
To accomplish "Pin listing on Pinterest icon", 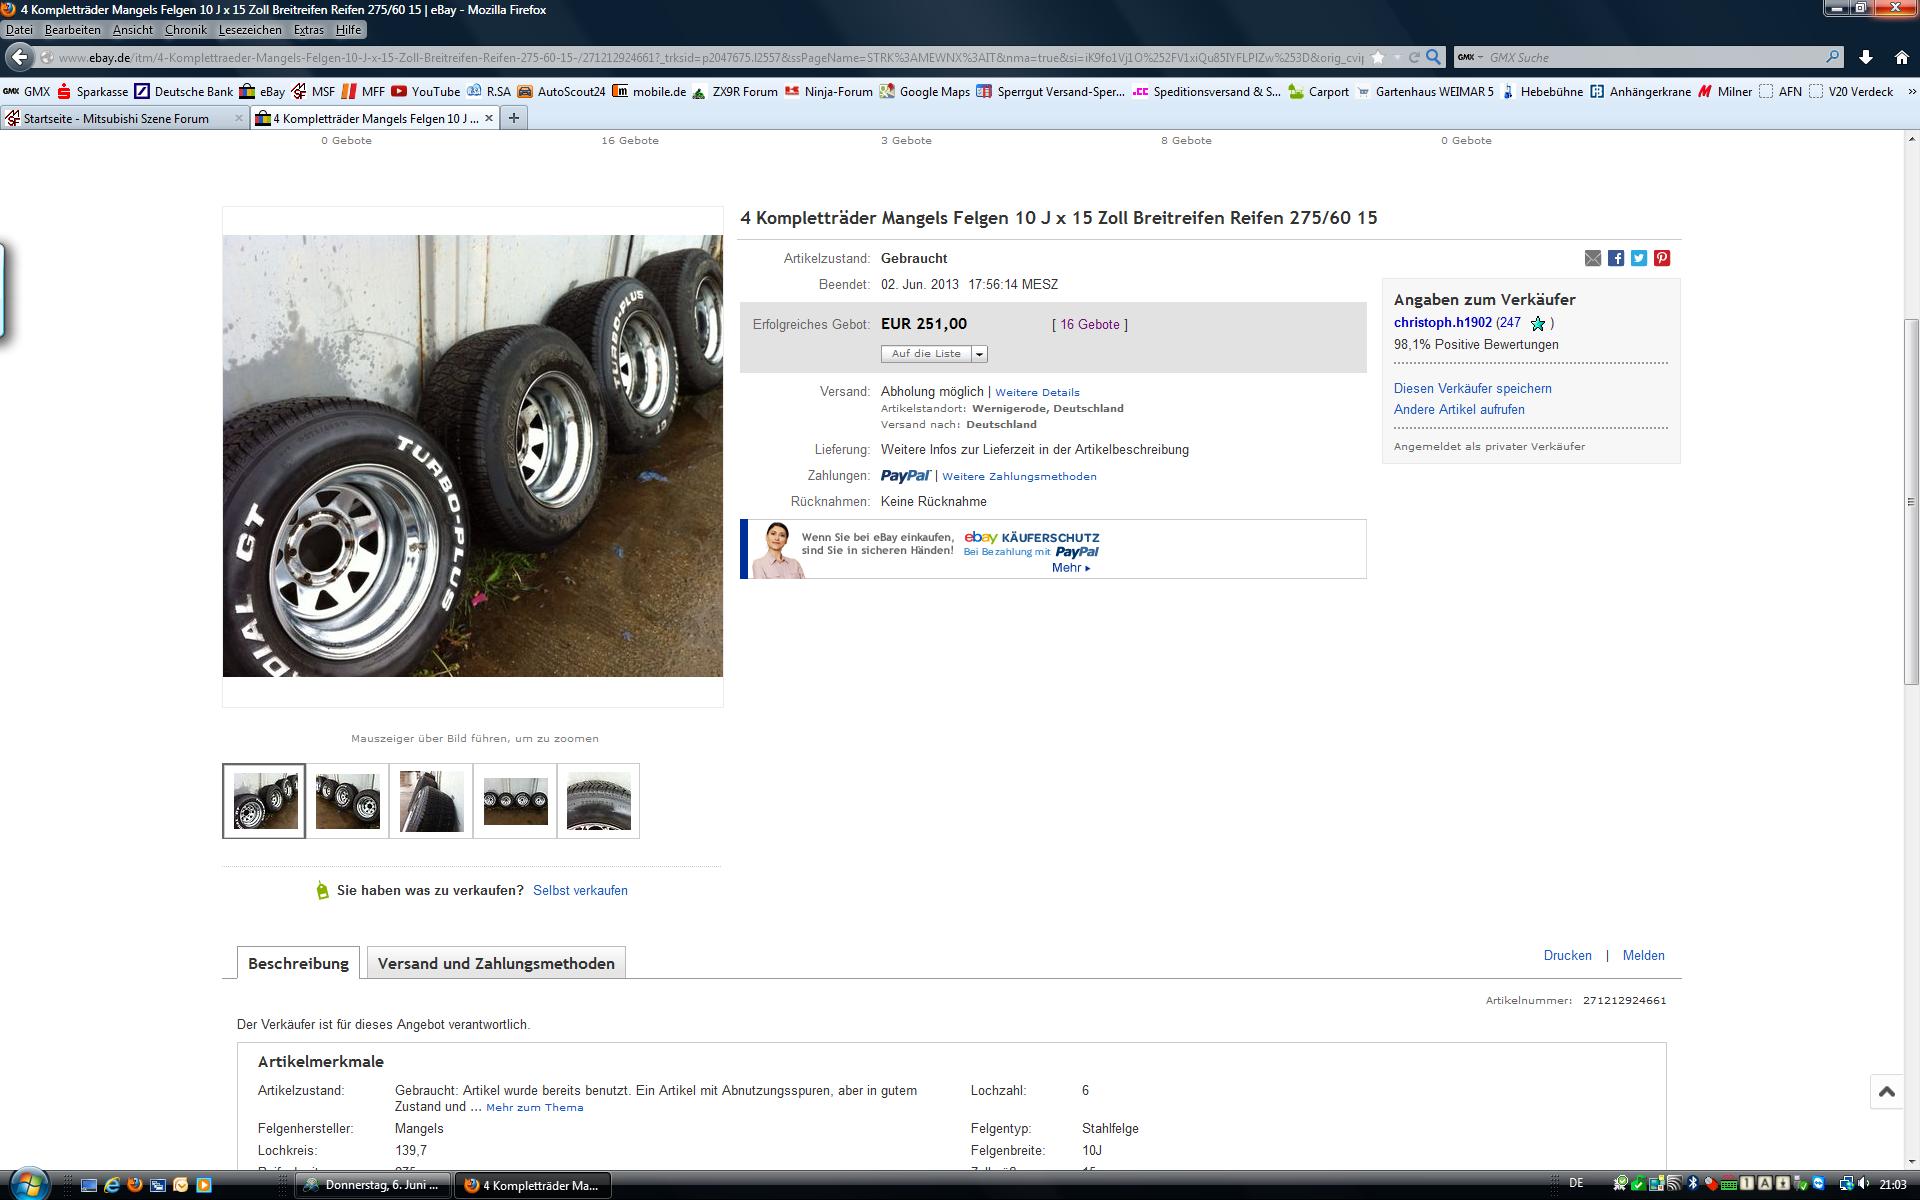I will coord(1662,258).
